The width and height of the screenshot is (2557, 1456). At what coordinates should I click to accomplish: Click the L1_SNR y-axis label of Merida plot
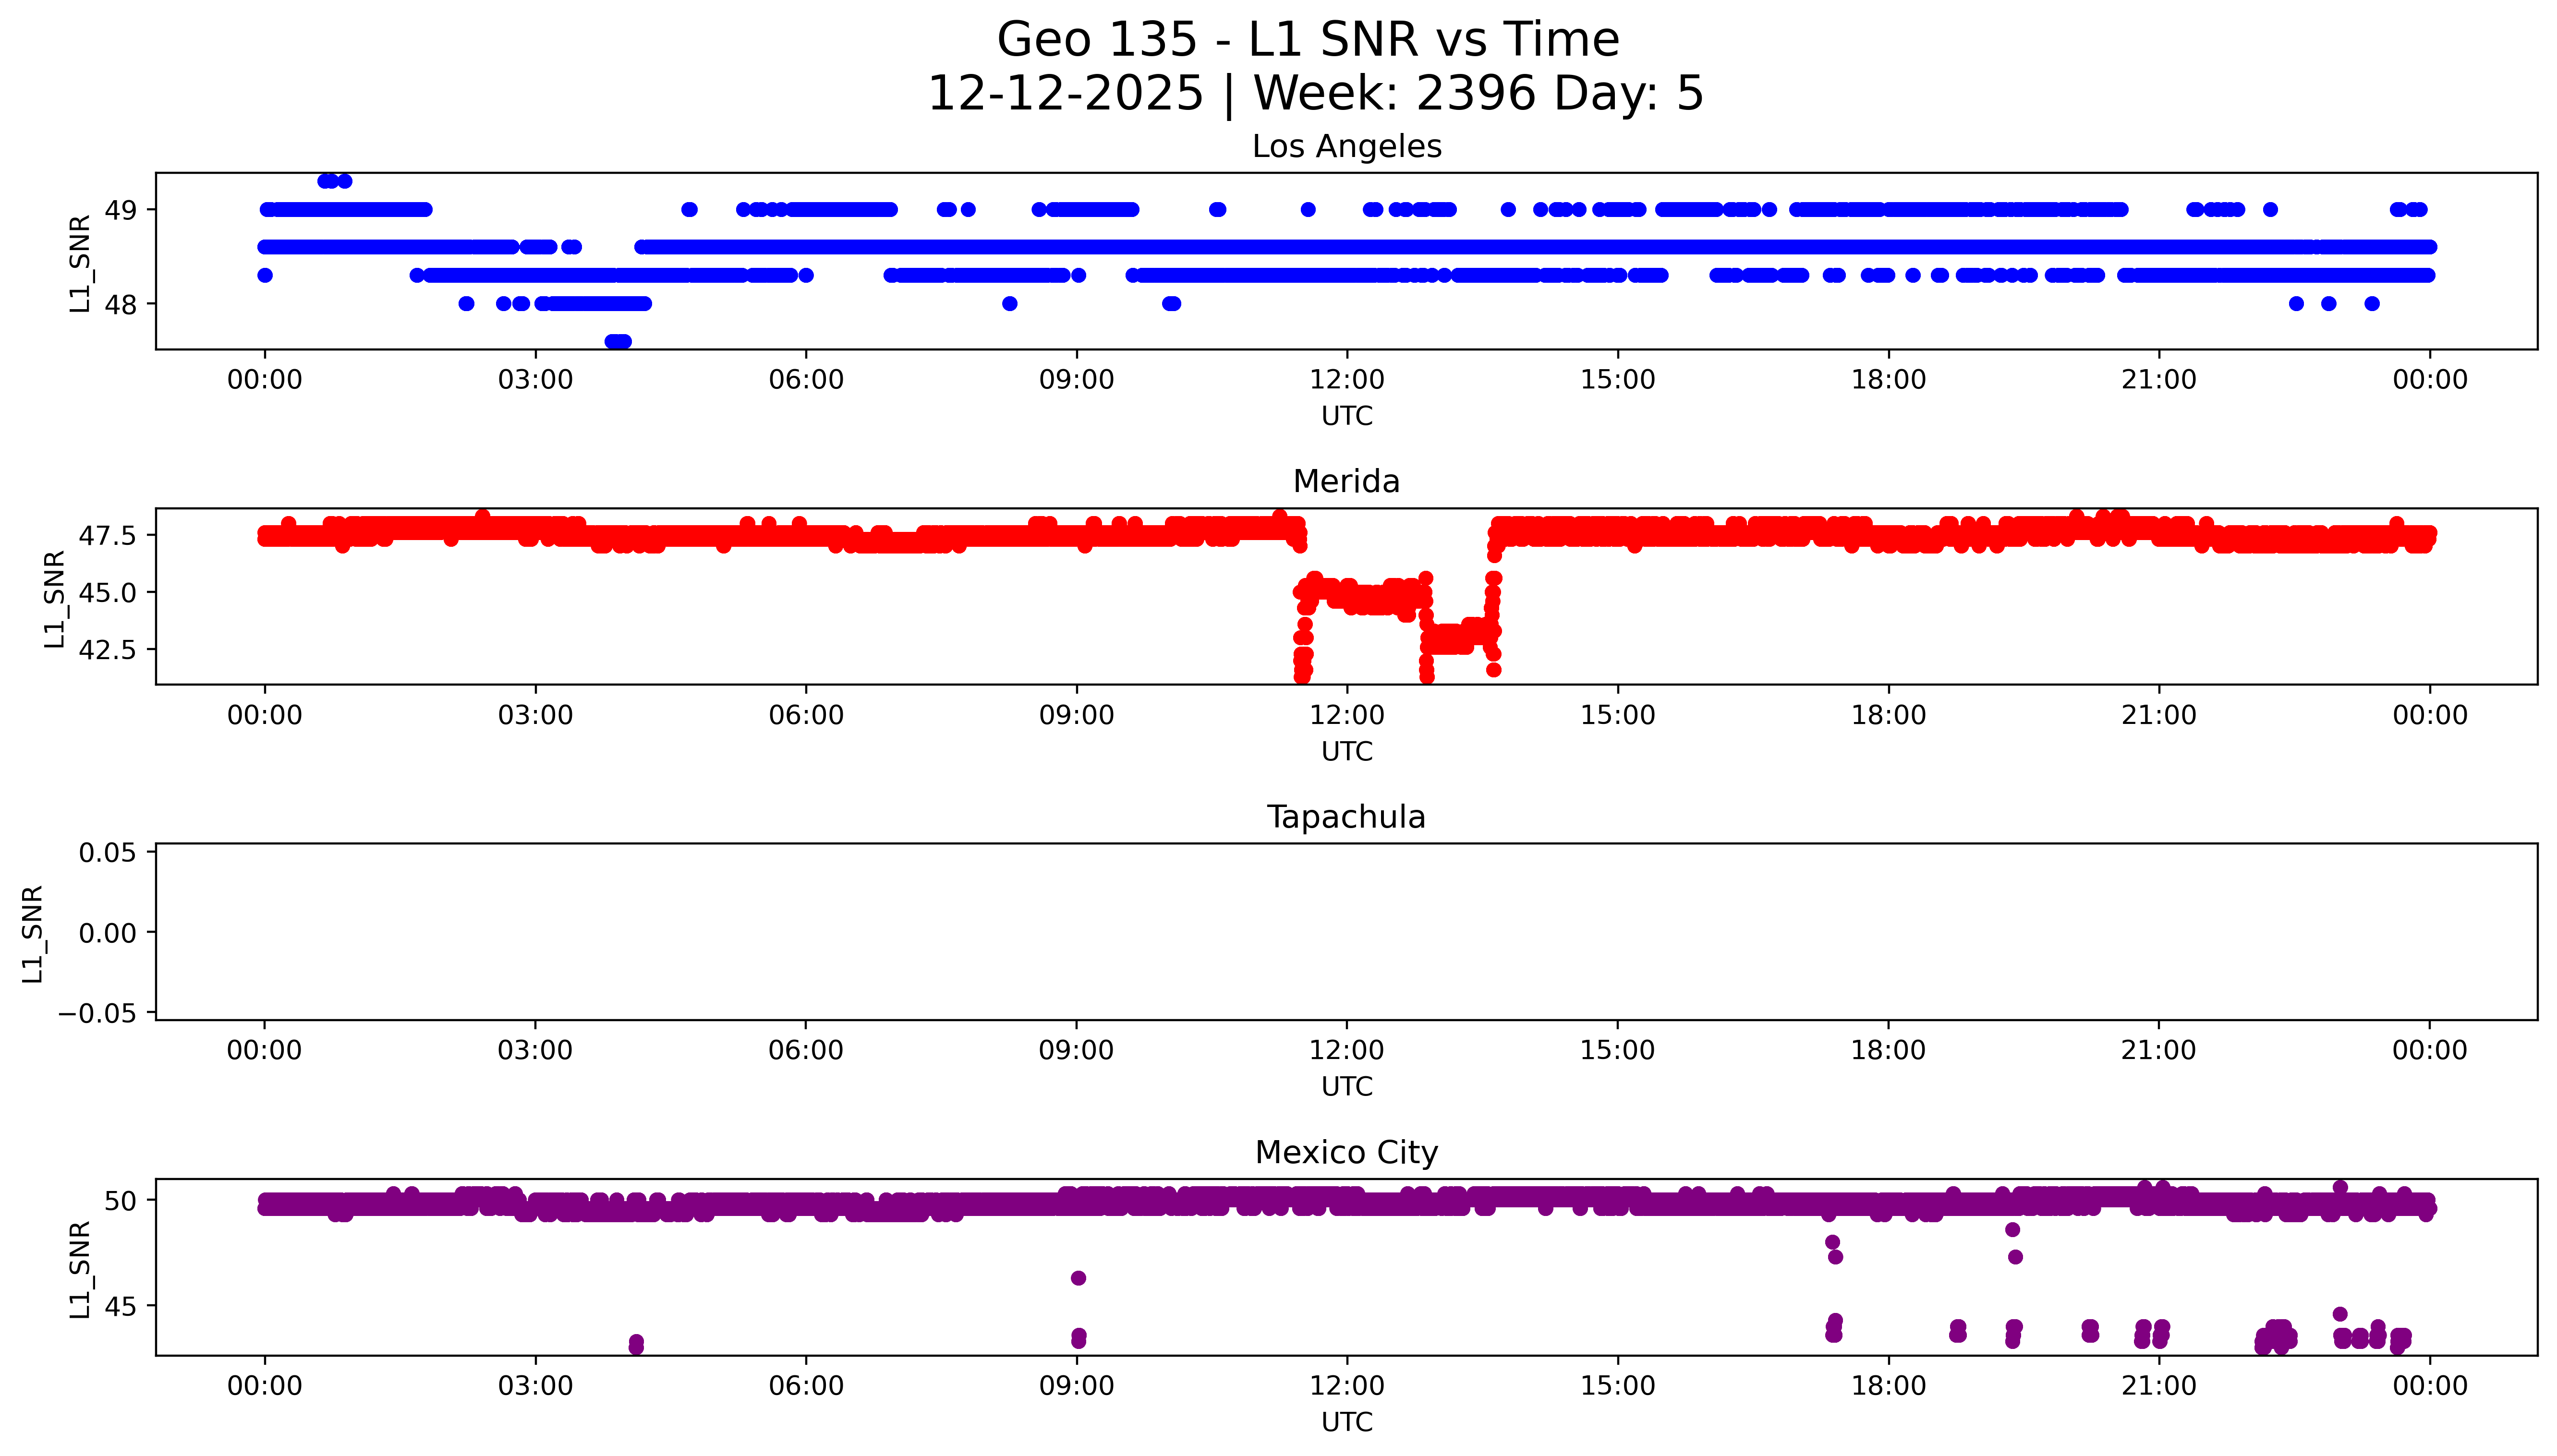tap(54, 598)
